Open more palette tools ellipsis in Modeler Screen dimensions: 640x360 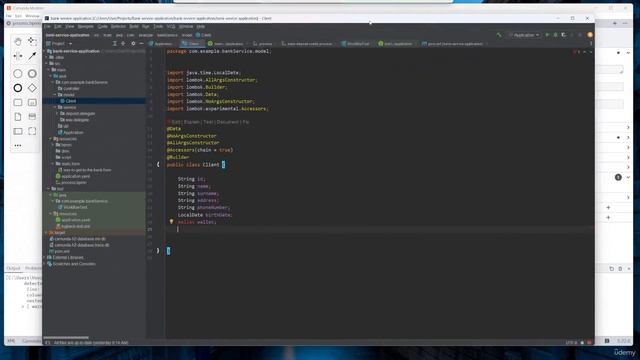[18, 145]
